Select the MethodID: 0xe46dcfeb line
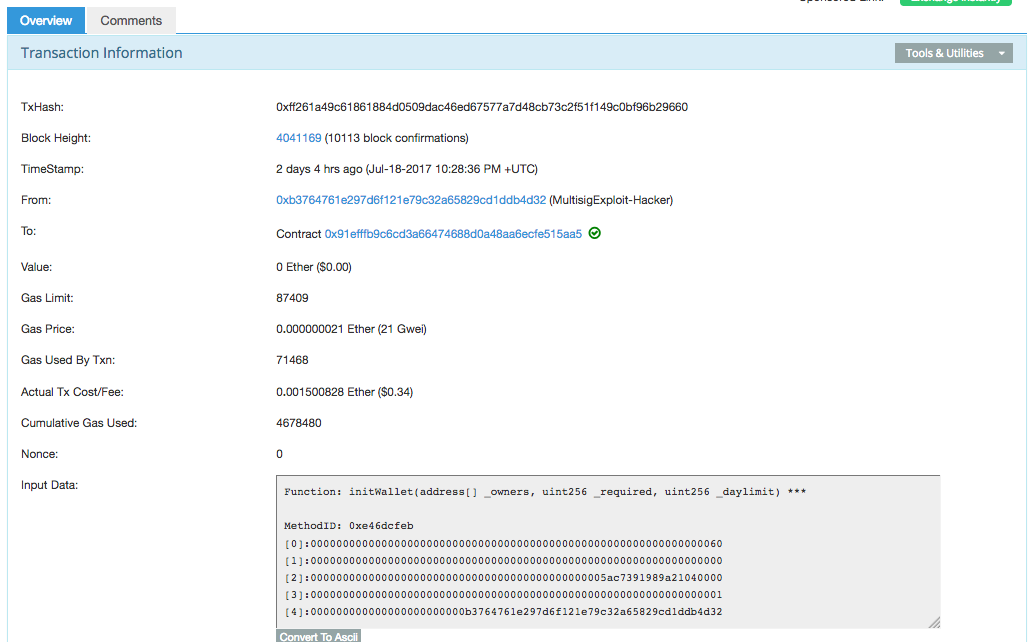1033x642 pixels. point(349,525)
